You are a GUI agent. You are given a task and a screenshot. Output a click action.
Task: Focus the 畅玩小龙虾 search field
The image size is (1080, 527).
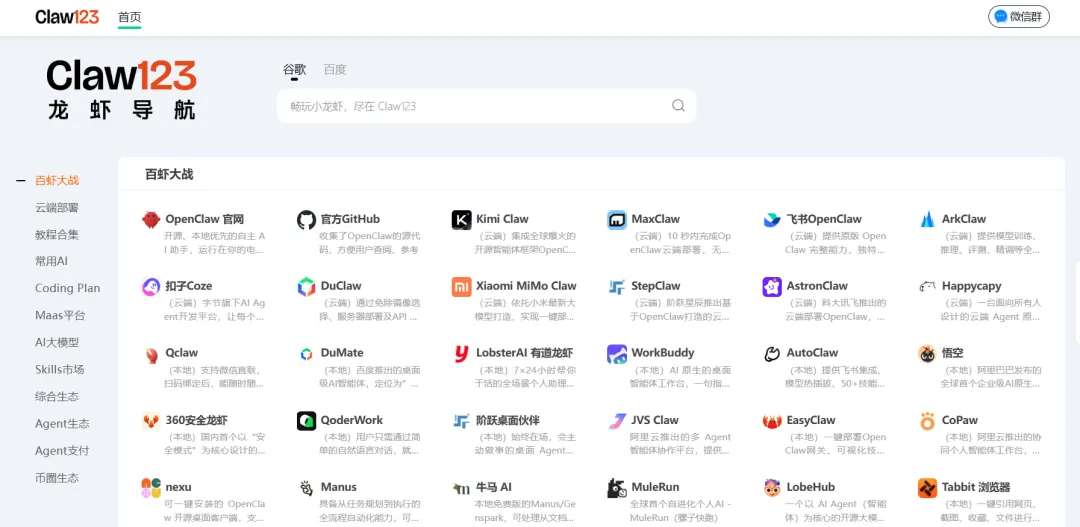(x=486, y=106)
